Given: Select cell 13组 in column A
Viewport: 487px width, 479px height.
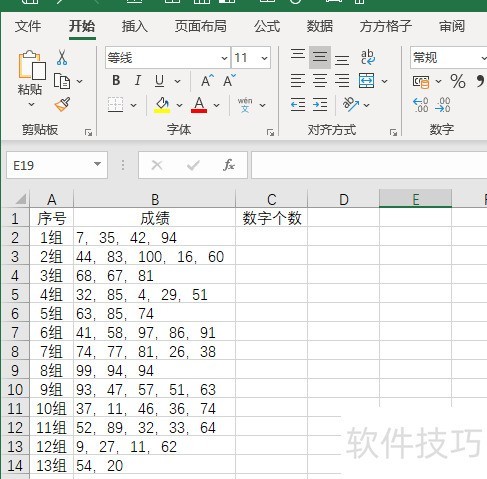Looking at the screenshot, I should tap(51, 465).
